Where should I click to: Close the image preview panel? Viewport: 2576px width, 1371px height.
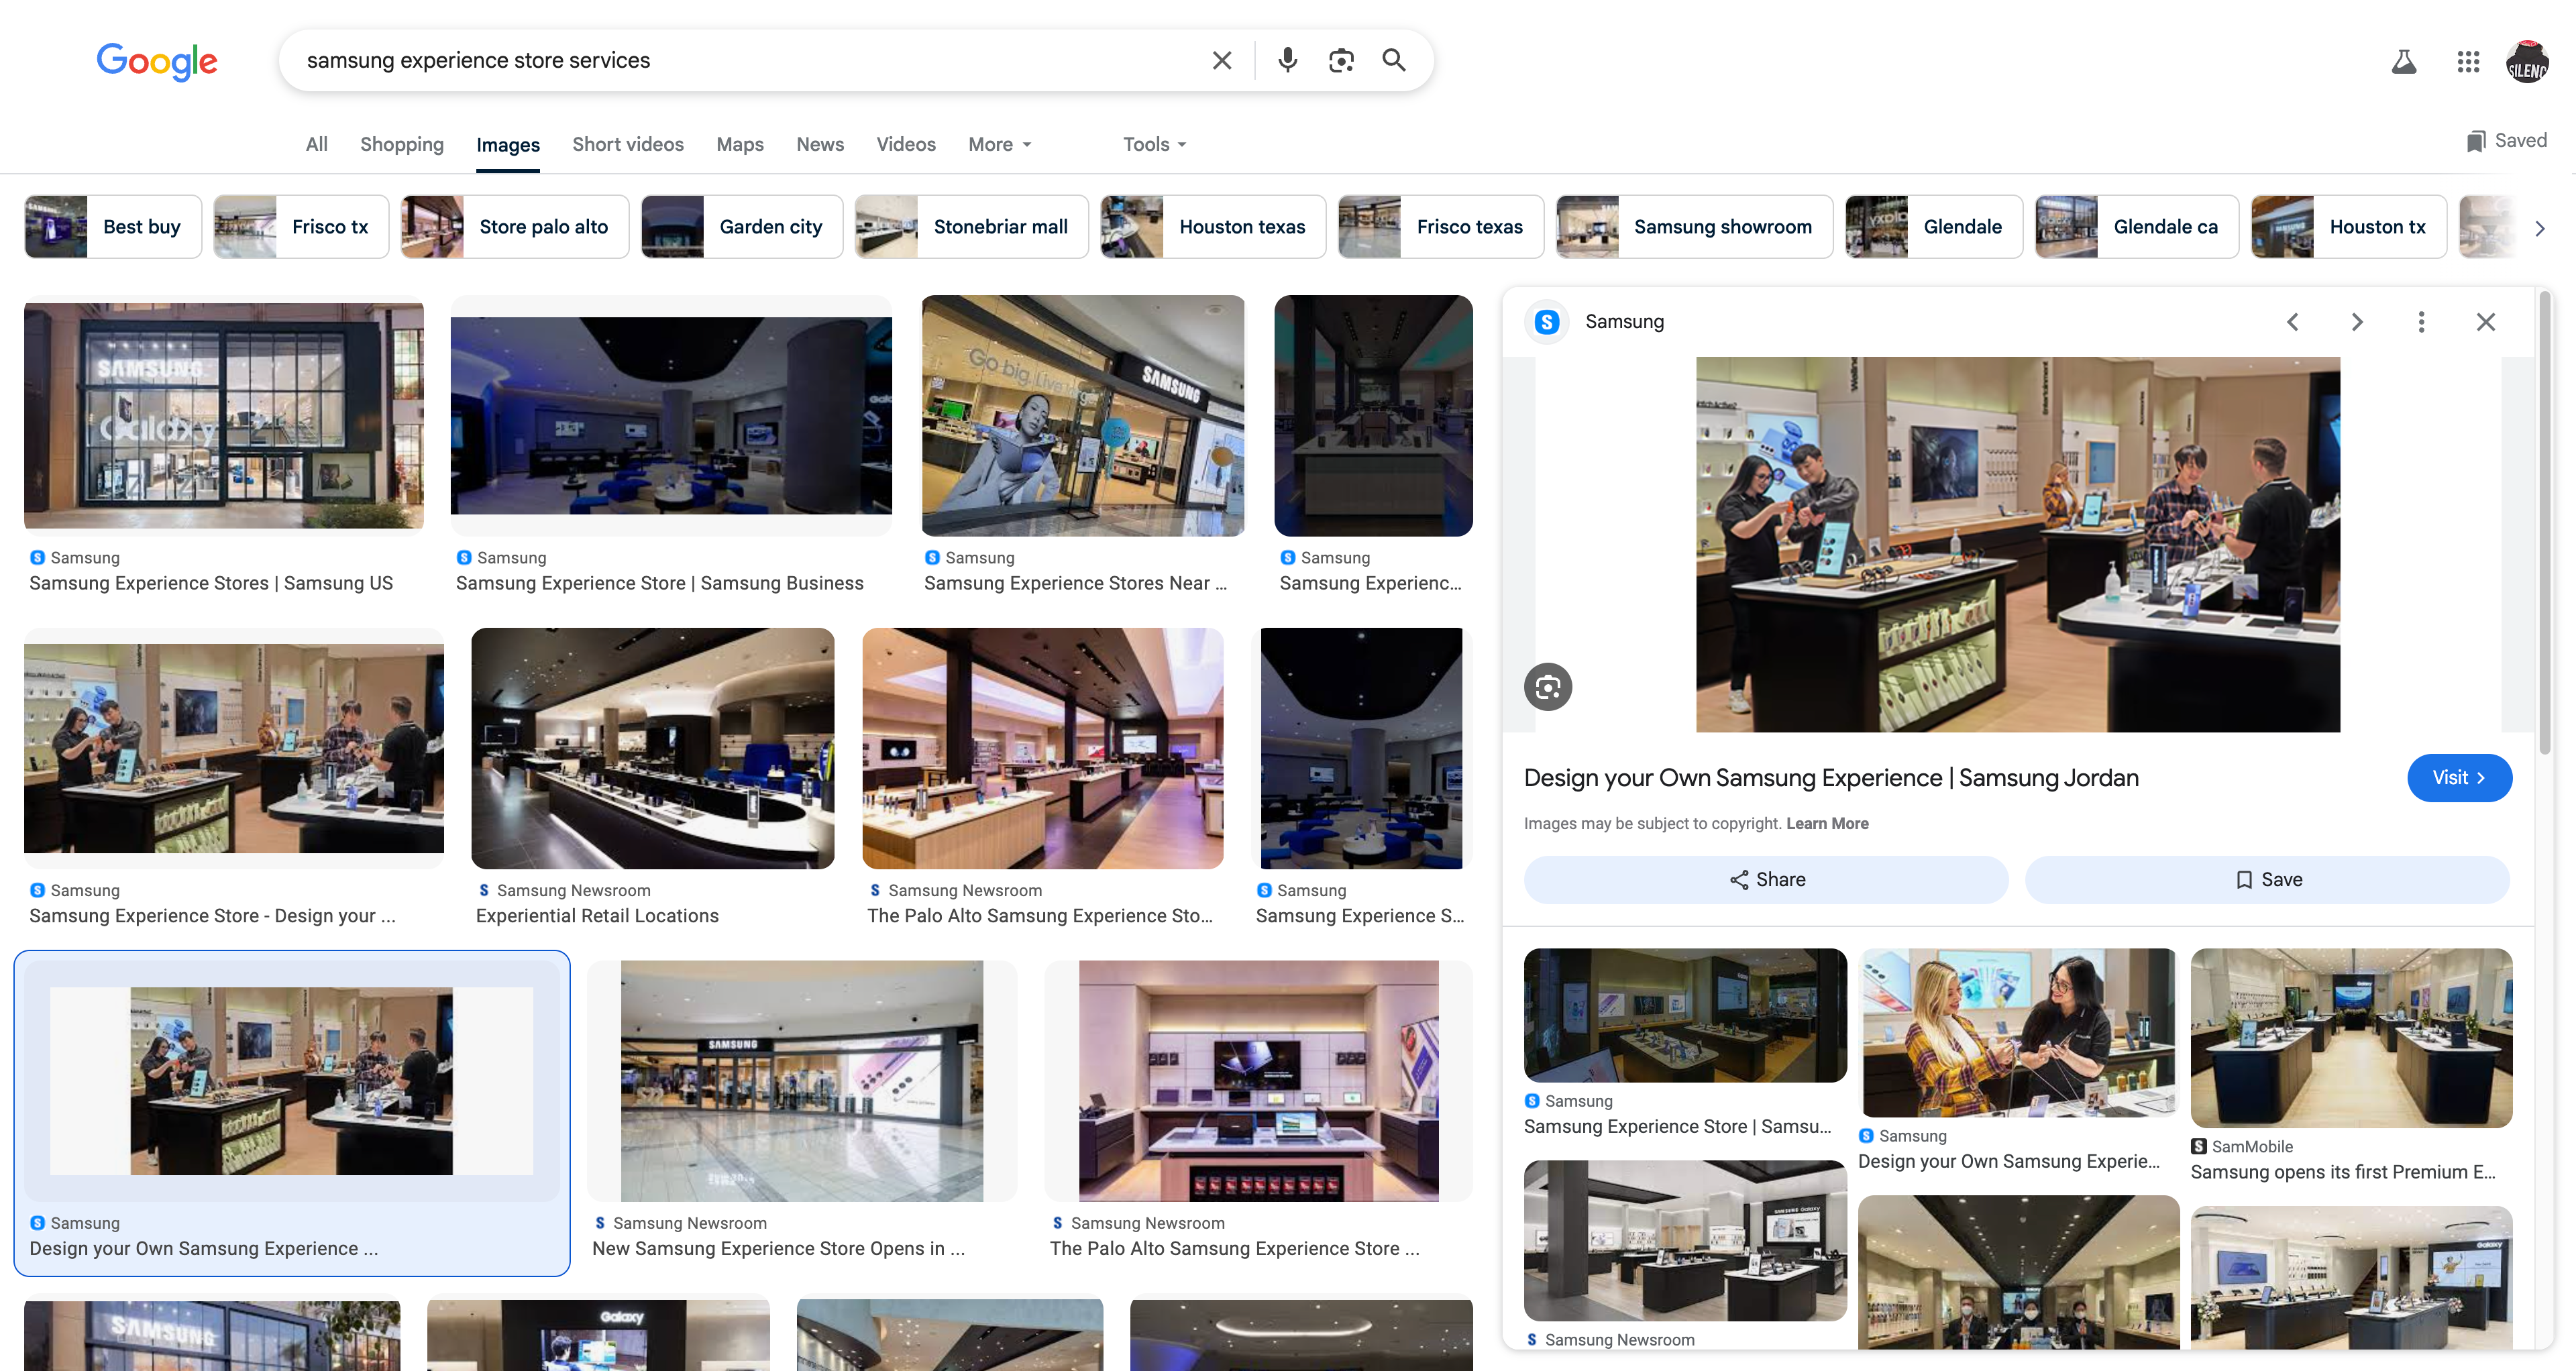tap(2486, 322)
